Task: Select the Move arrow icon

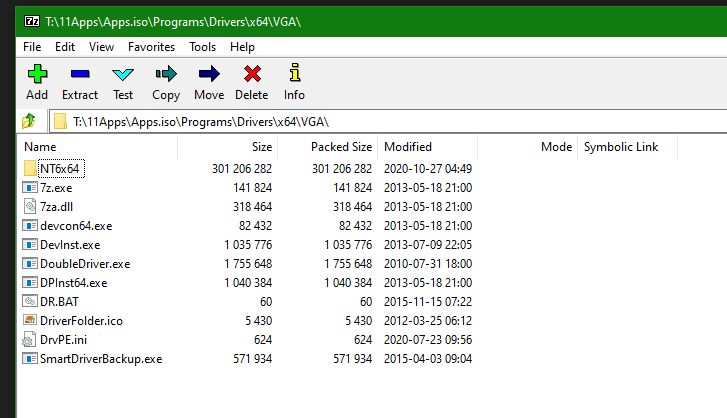Action: (209, 74)
